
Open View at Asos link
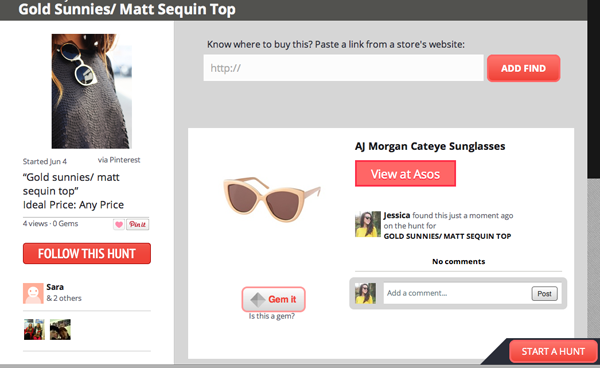[405, 174]
